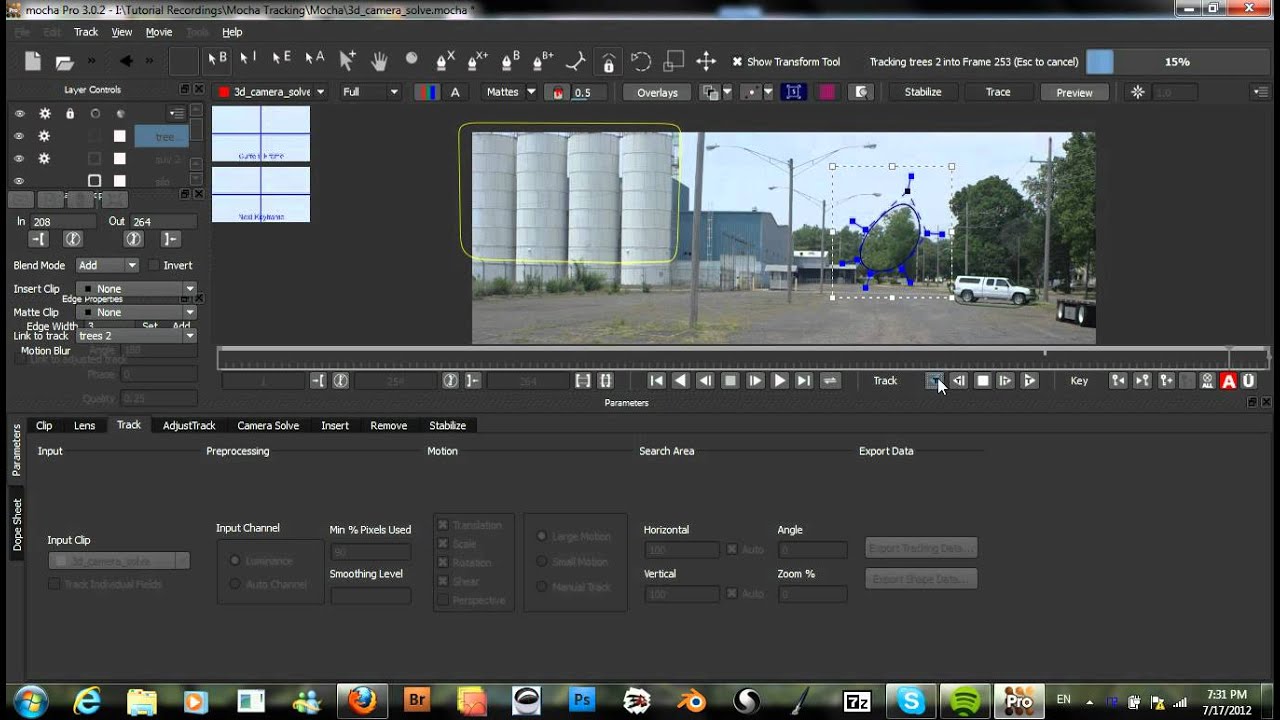This screenshot has width=1280, height=720.
Task: Open the Link to track trees 2 dropdown
Action: click(136, 336)
